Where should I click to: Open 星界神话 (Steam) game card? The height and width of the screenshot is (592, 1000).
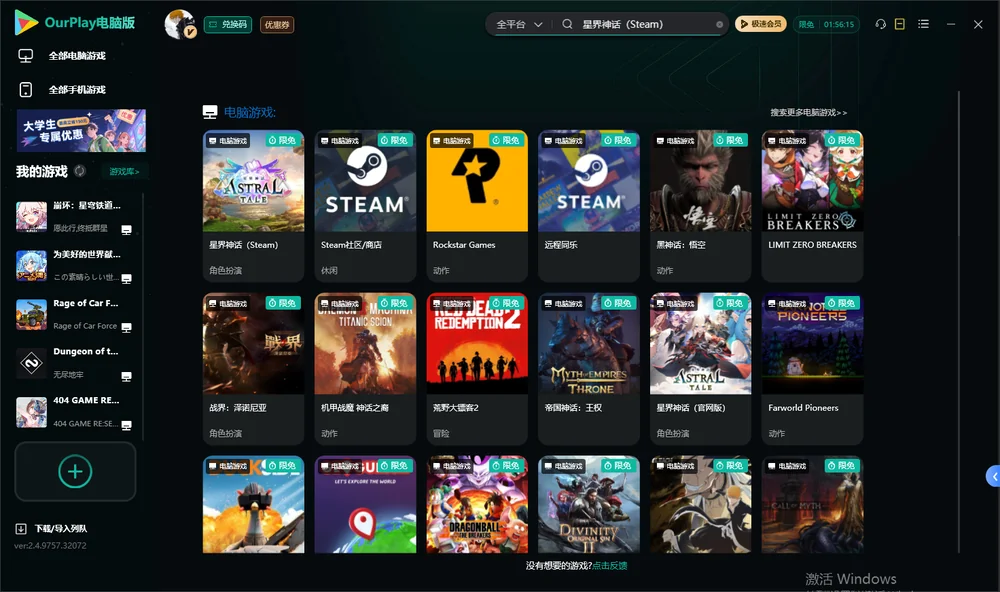[x=253, y=205]
